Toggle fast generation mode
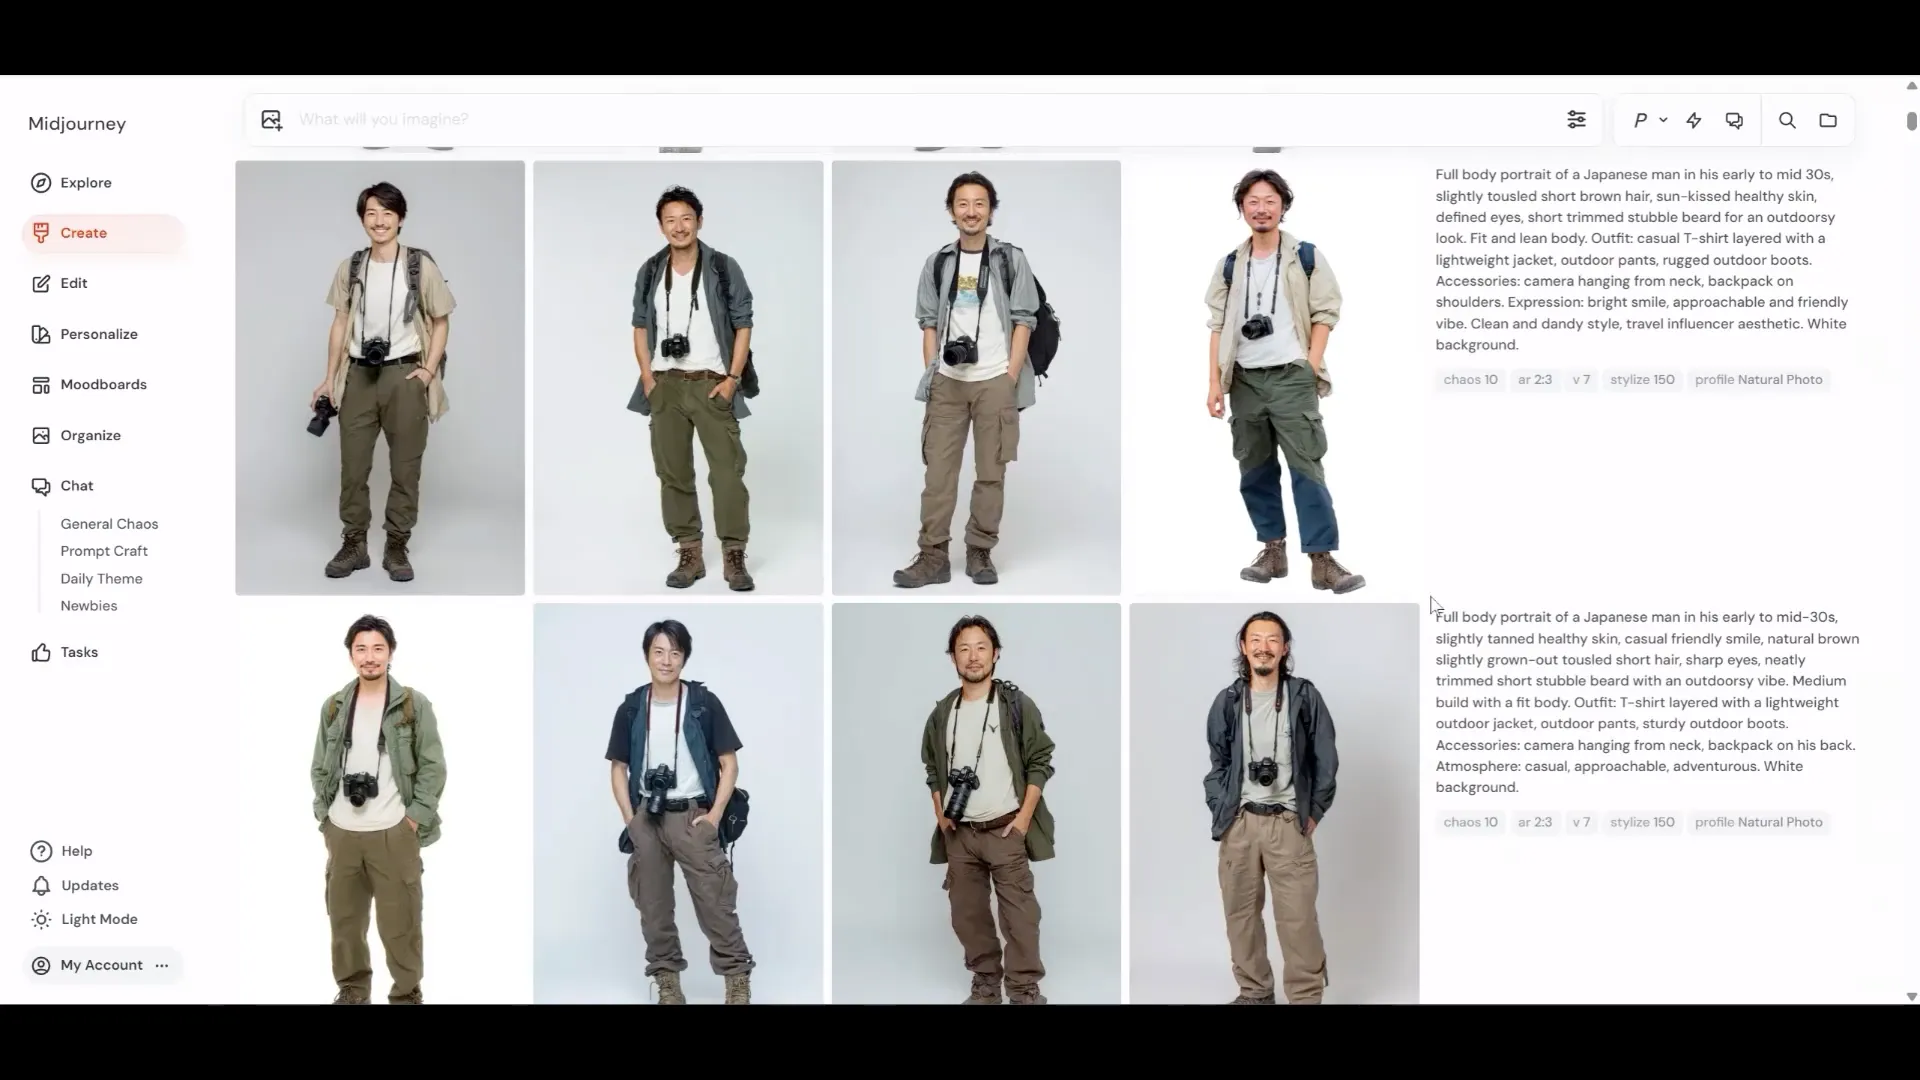Screen dimensions: 1920x1080 1694,119
